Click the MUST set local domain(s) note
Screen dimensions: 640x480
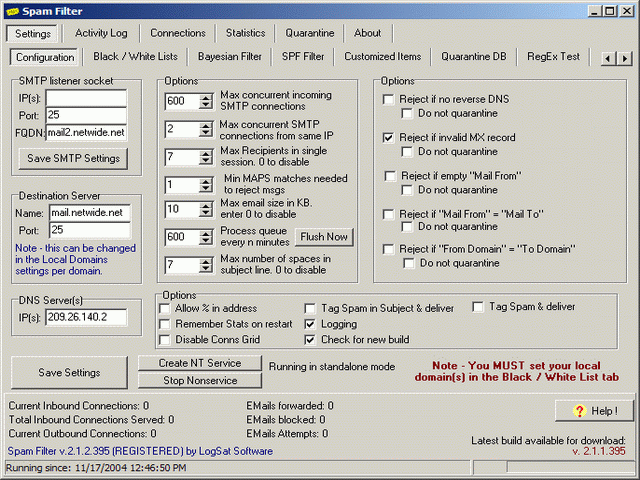tap(517, 371)
